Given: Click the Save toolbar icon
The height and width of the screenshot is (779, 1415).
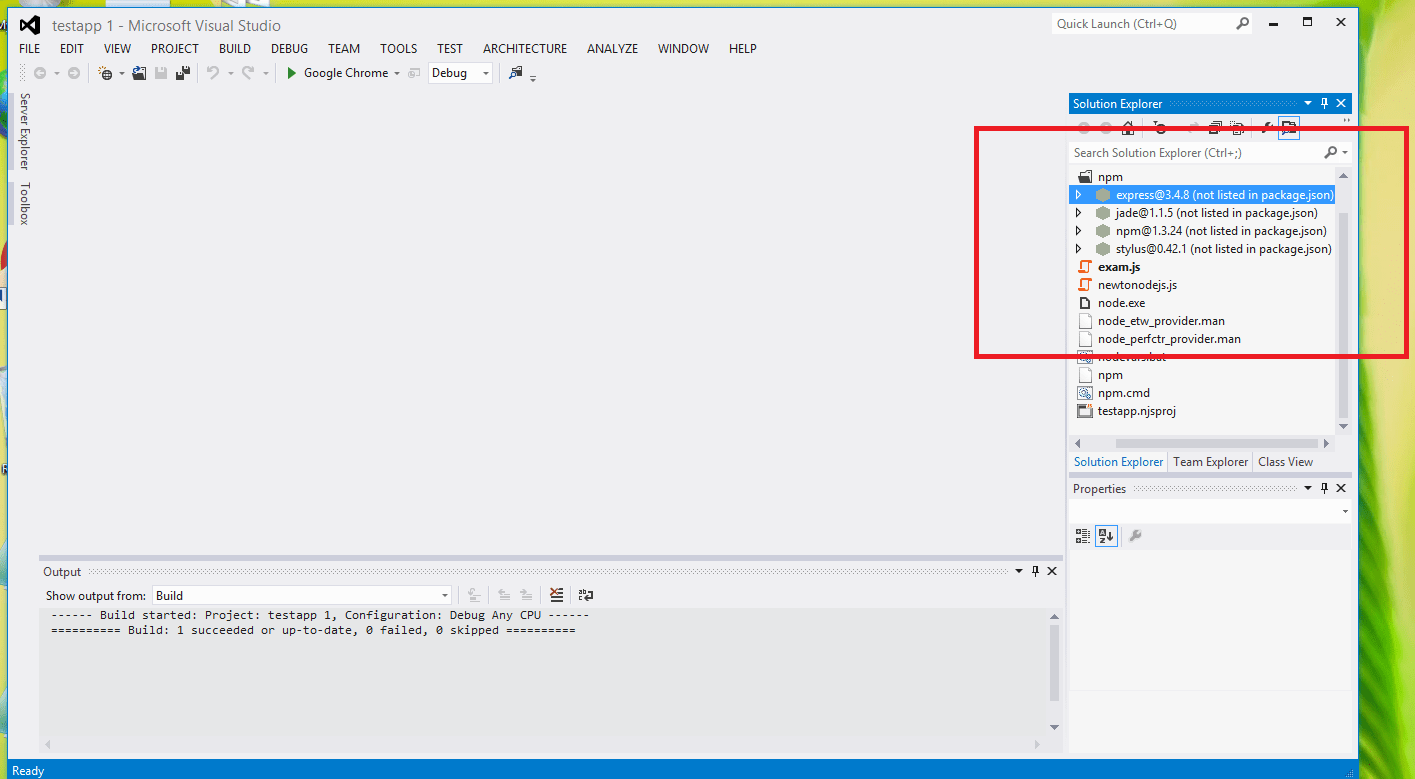Looking at the screenshot, I should click(161, 73).
